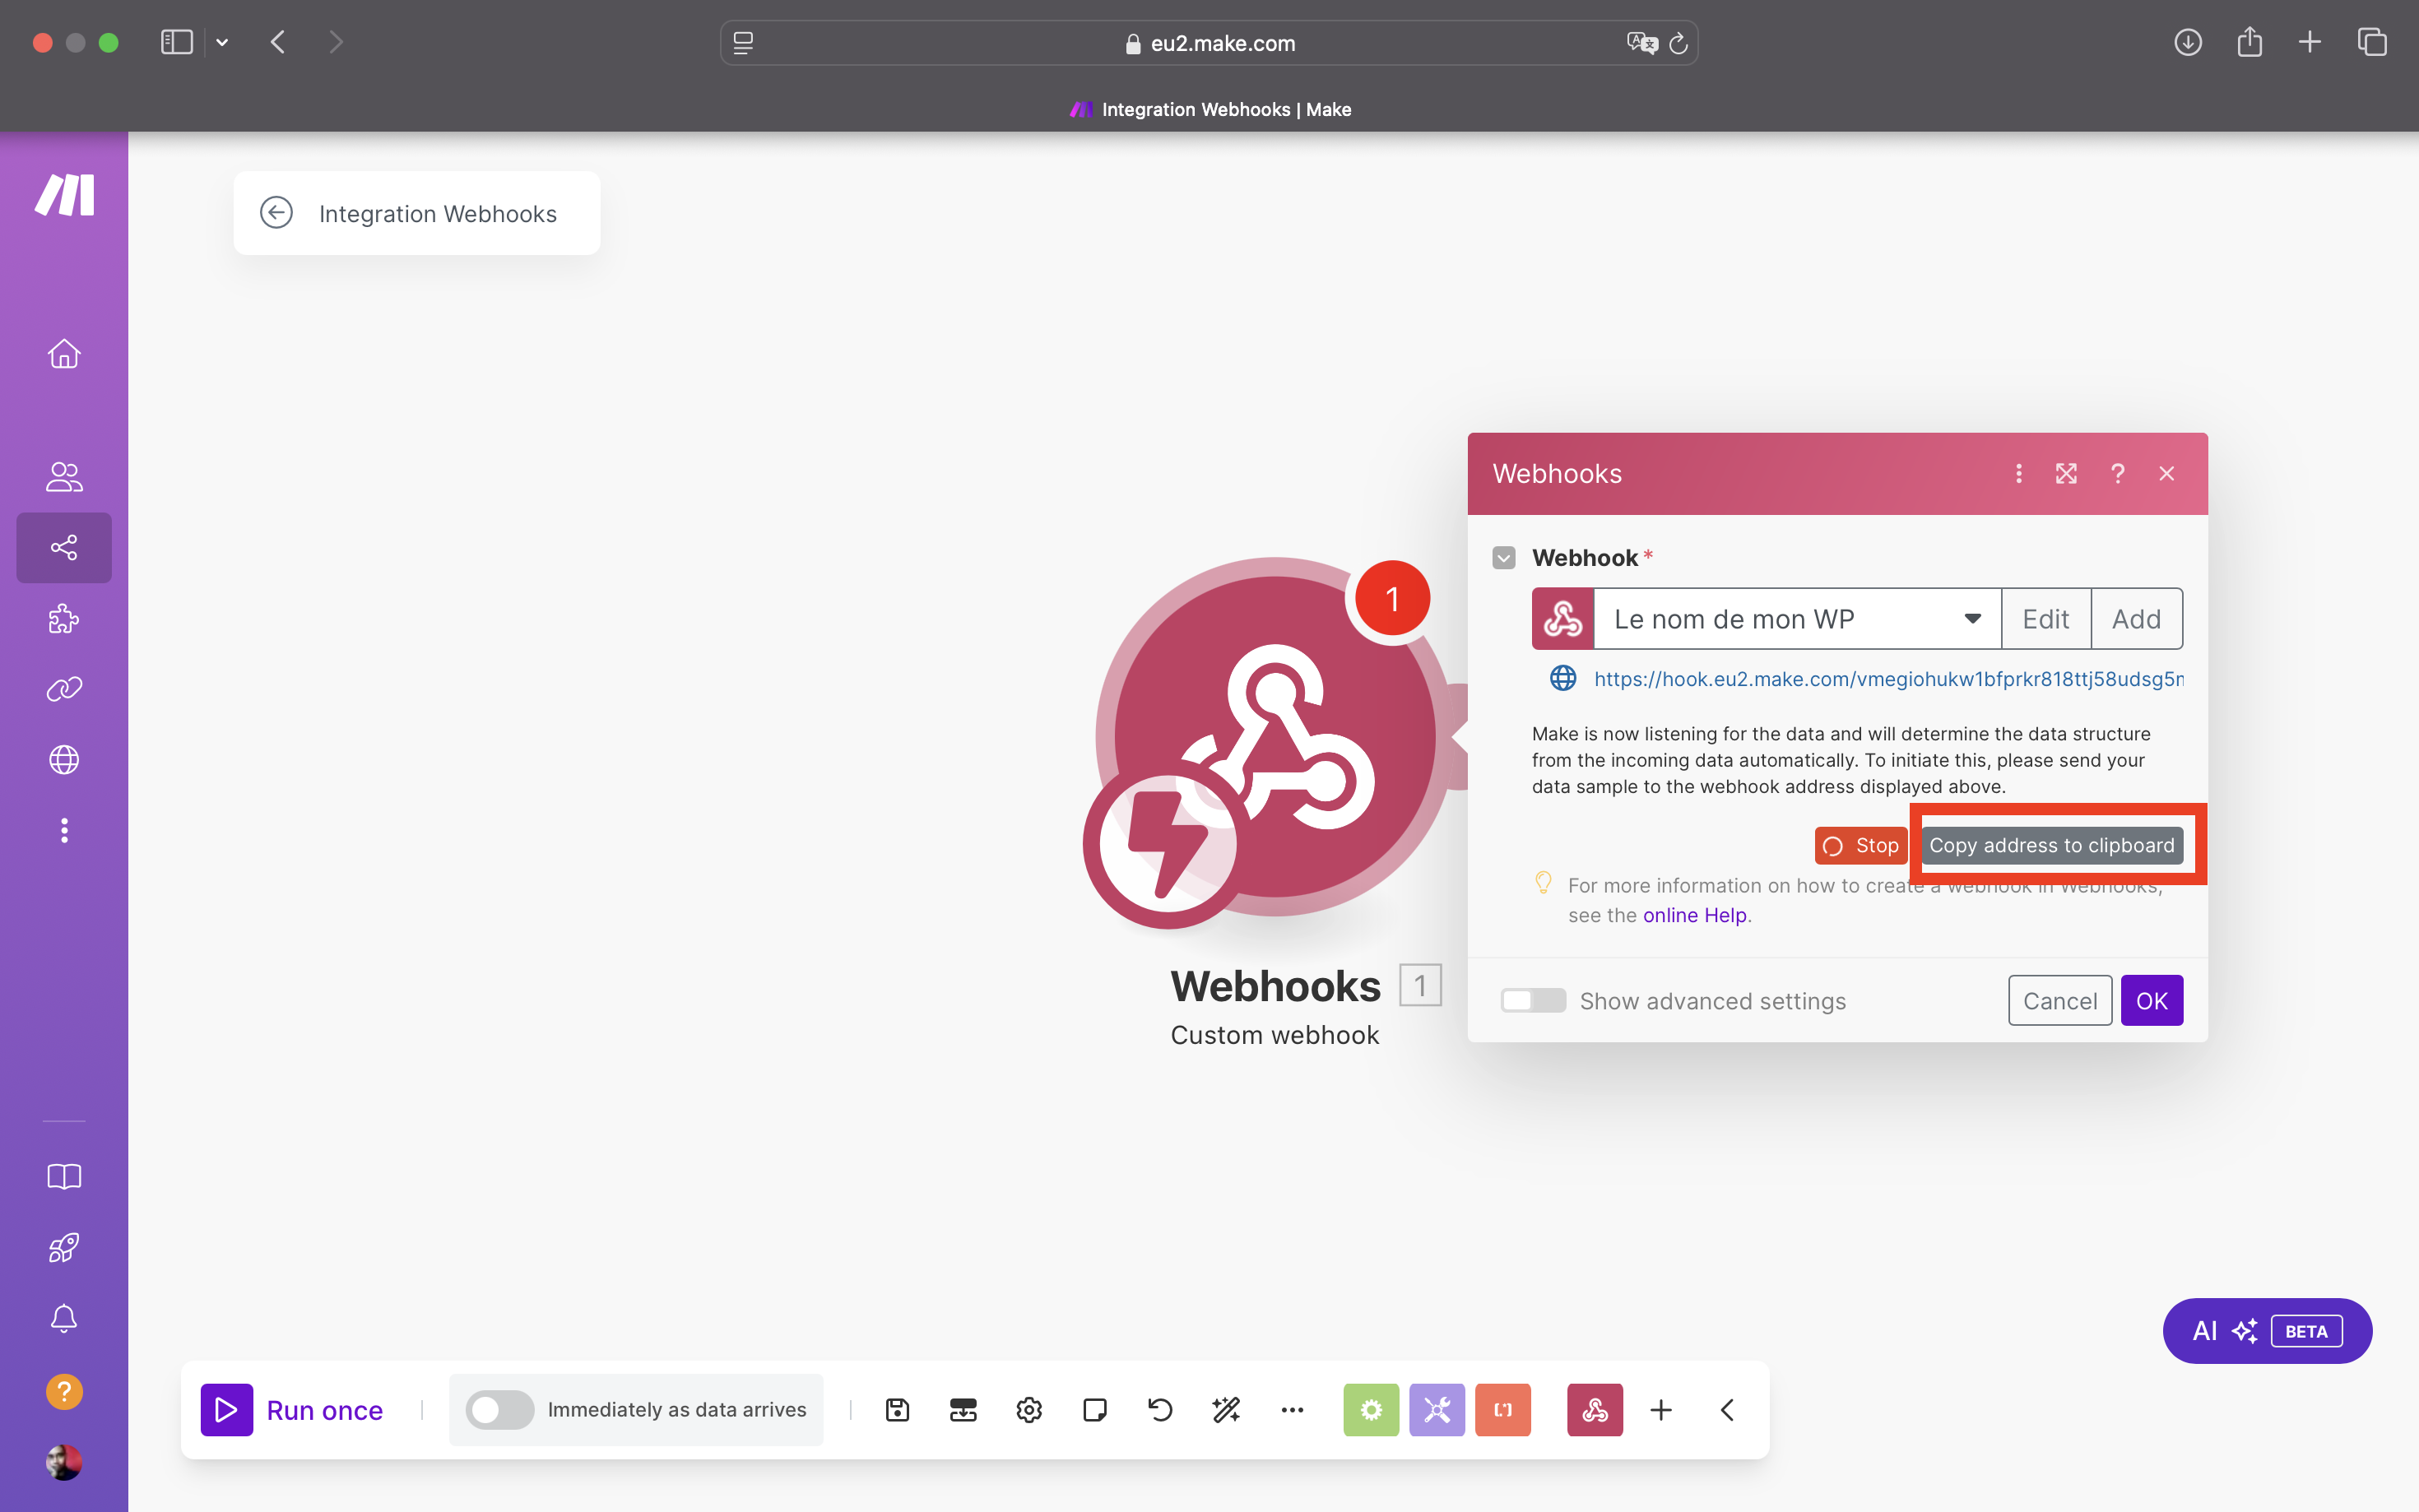Save the scenario with the floppy disk icon
Screen dimensions: 2419x1512
[897, 1410]
